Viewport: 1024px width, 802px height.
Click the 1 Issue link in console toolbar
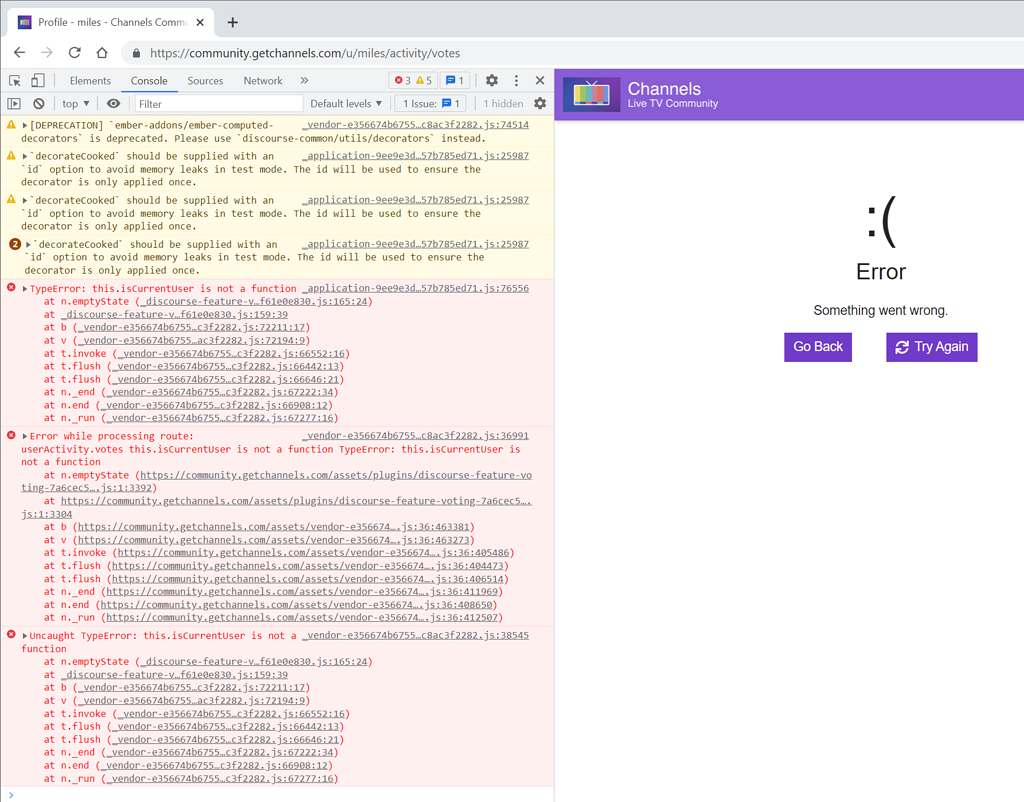click(431, 103)
